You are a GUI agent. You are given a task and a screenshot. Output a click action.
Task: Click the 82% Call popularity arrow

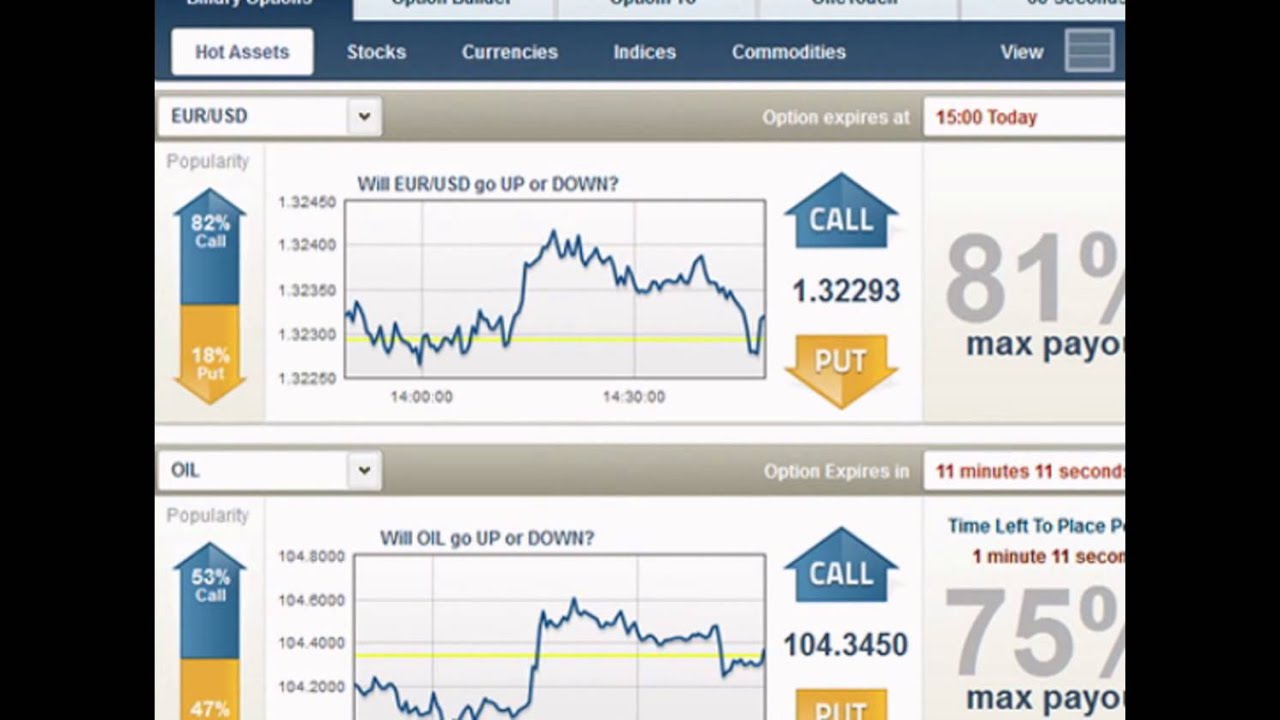click(210, 246)
